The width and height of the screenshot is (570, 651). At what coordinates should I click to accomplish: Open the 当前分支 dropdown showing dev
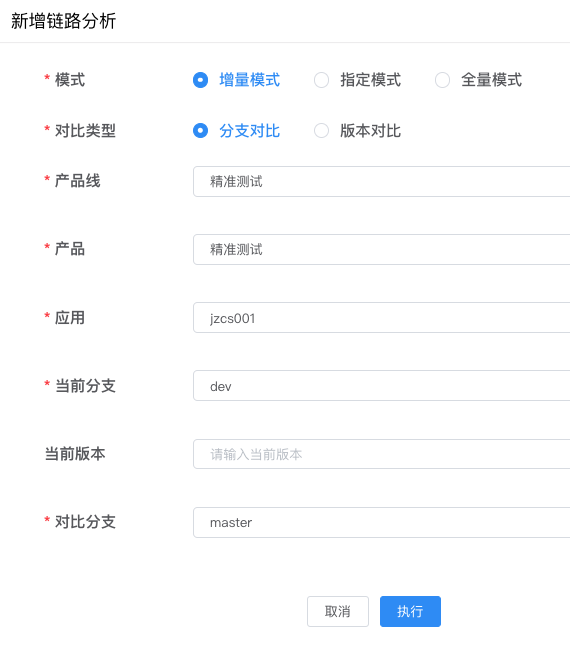tap(382, 386)
